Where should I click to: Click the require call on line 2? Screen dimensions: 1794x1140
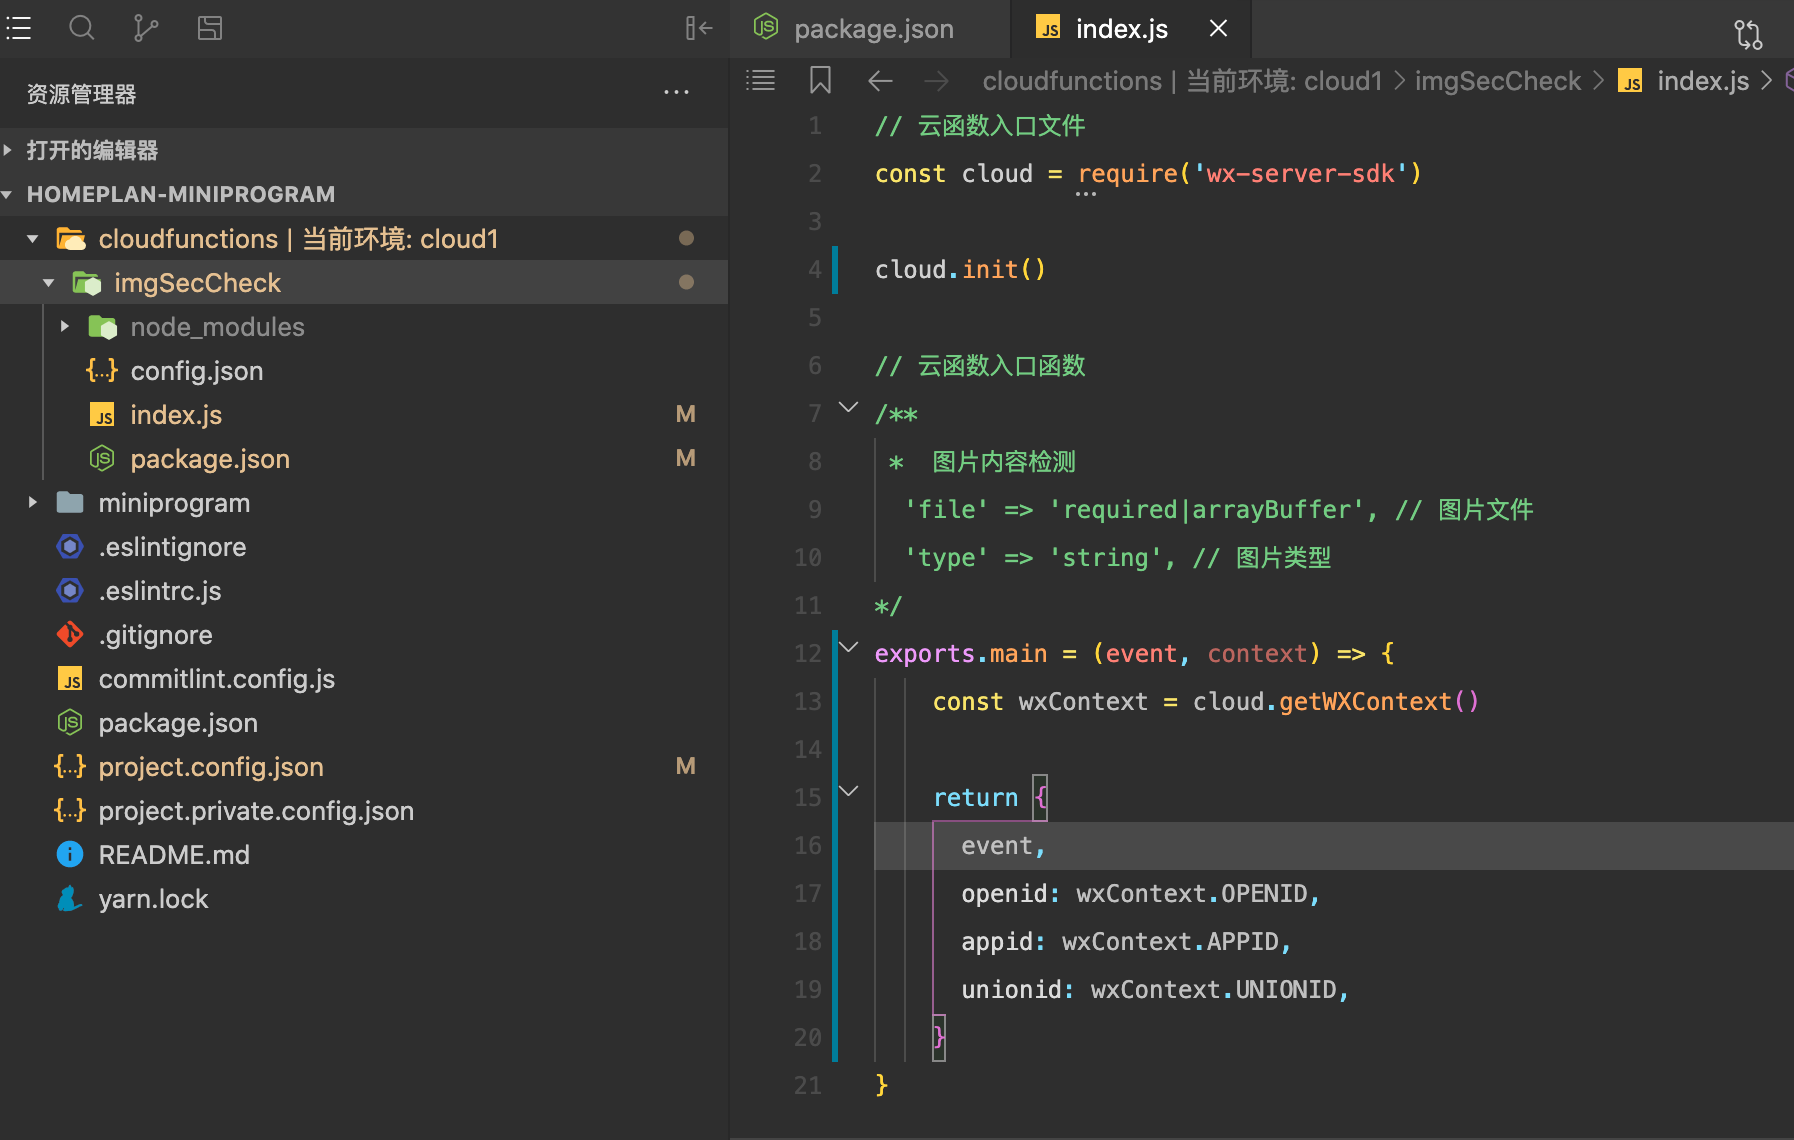click(1127, 174)
